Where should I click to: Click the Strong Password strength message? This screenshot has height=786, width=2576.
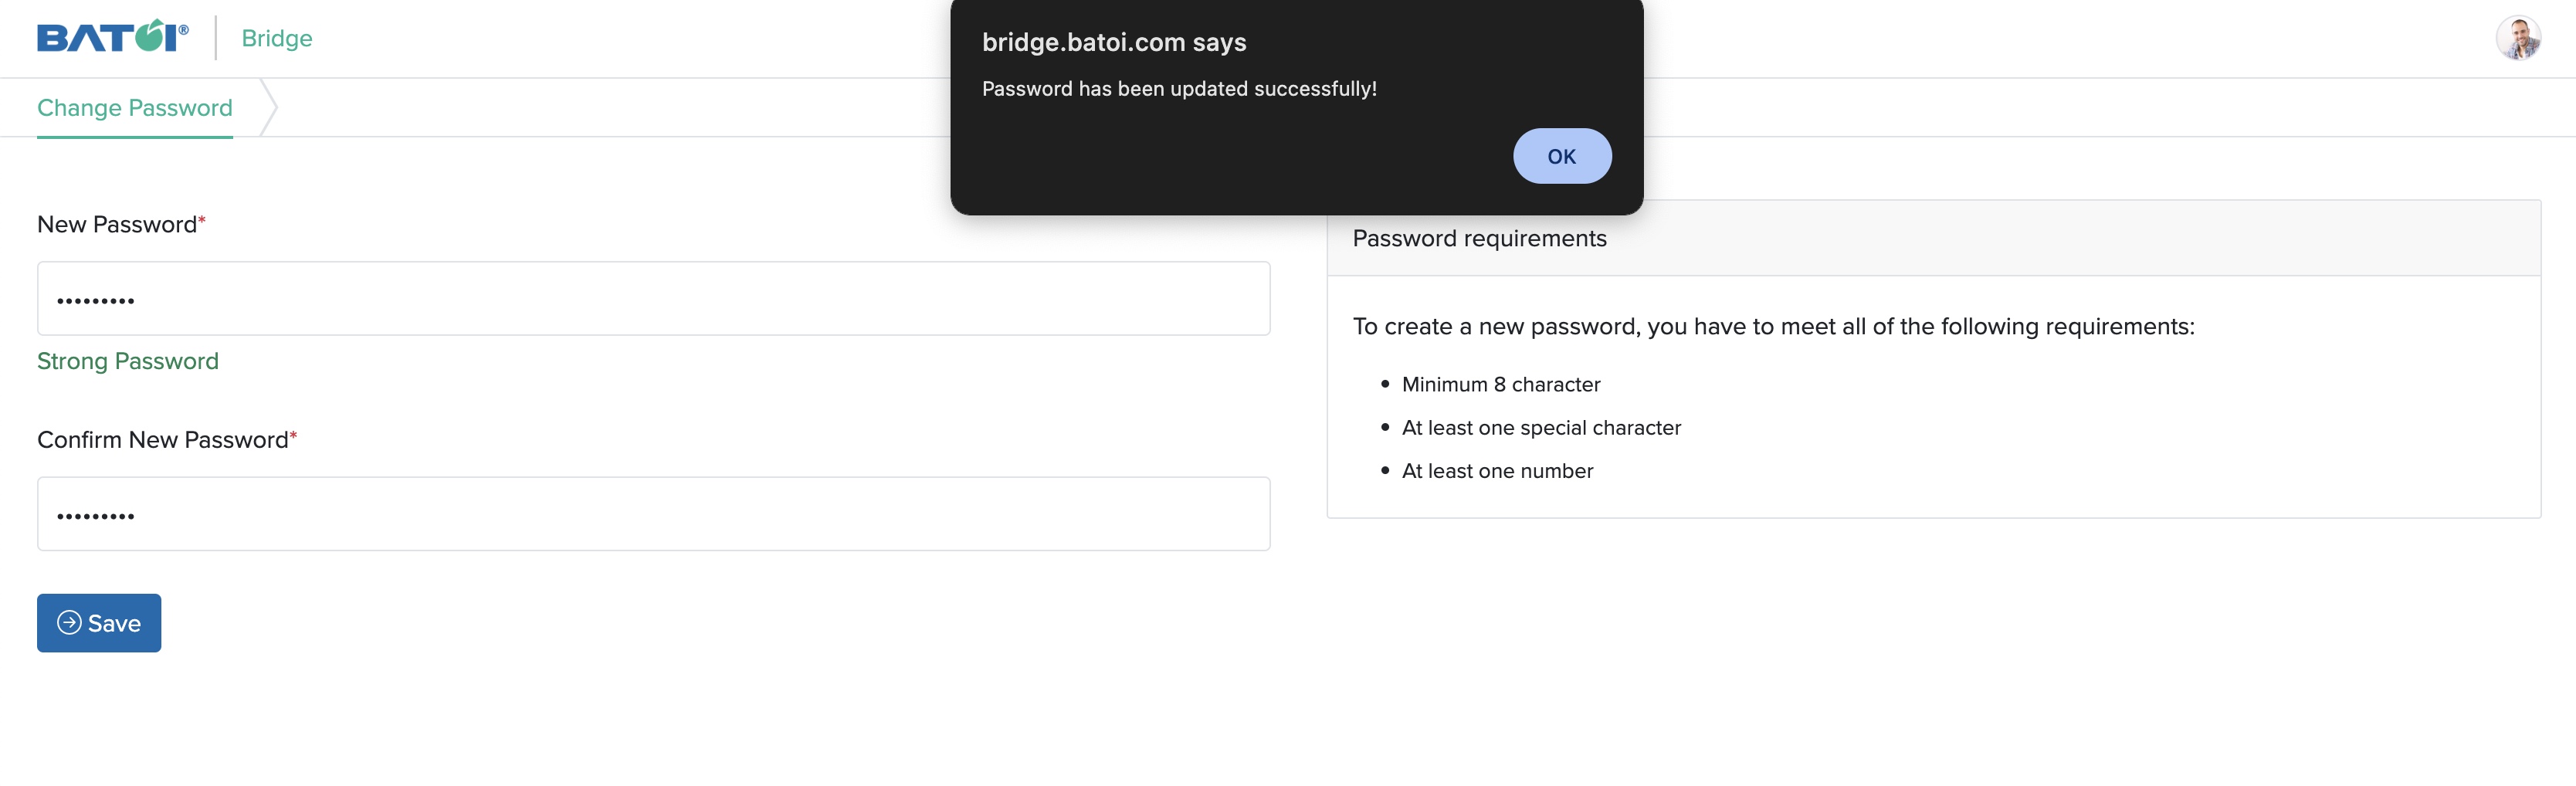coord(128,361)
